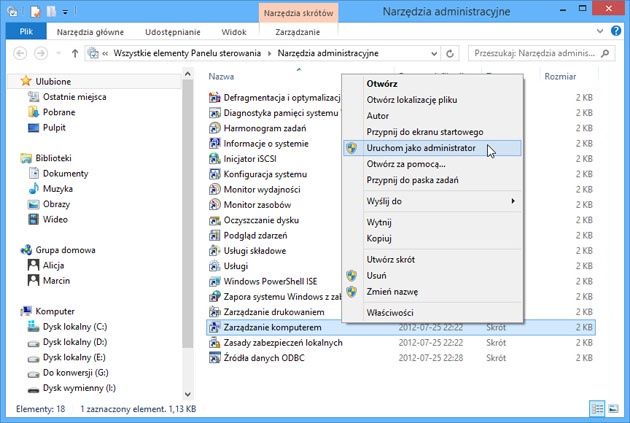Screen dimensions: 630x423
Task: Click the Źródła danych ODBC icon
Action: click(x=215, y=358)
